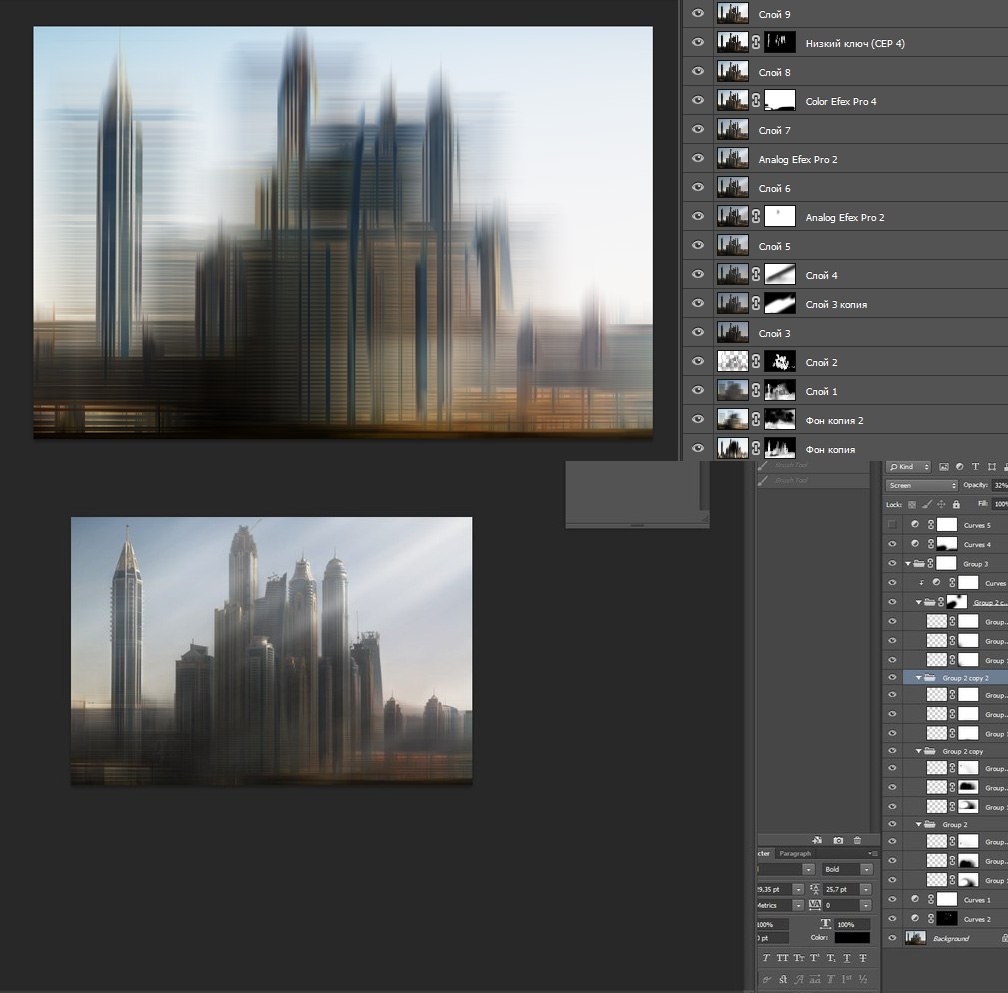Click the lock image pixels brush icon
The image size is (1008, 993).
coord(927,505)
